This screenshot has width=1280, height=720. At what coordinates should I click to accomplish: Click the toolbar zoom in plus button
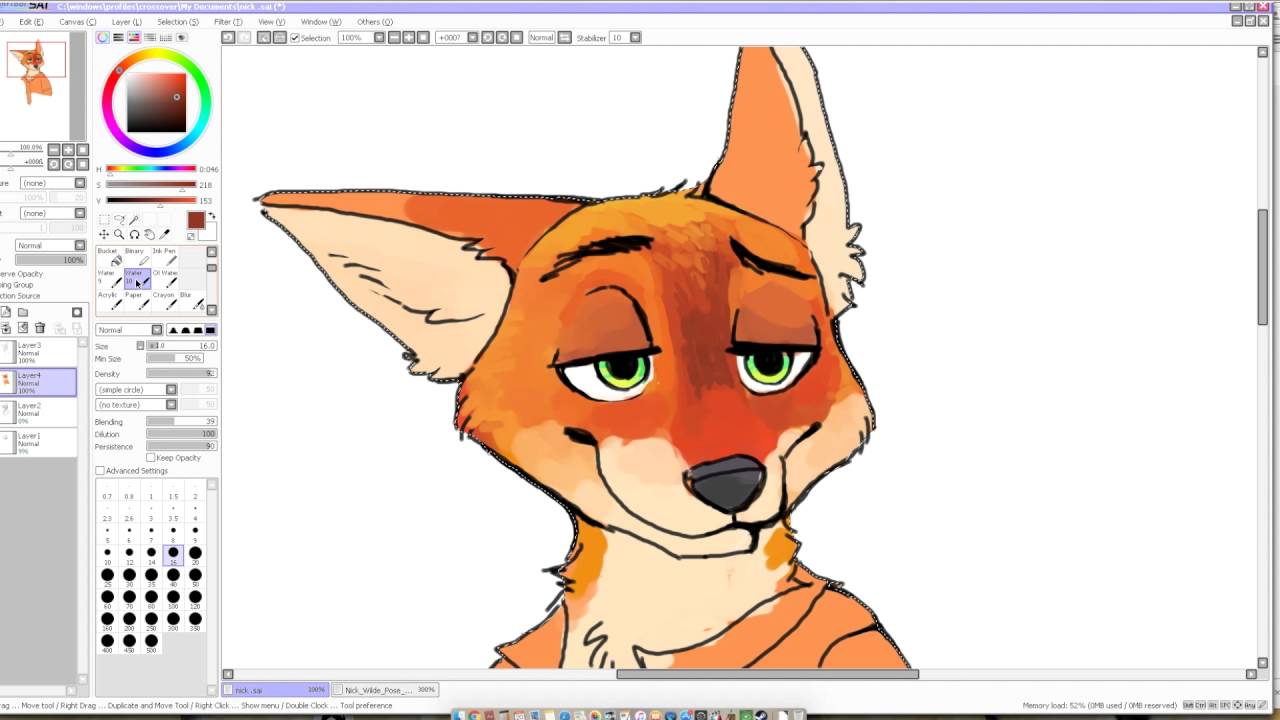pos(409,37)
